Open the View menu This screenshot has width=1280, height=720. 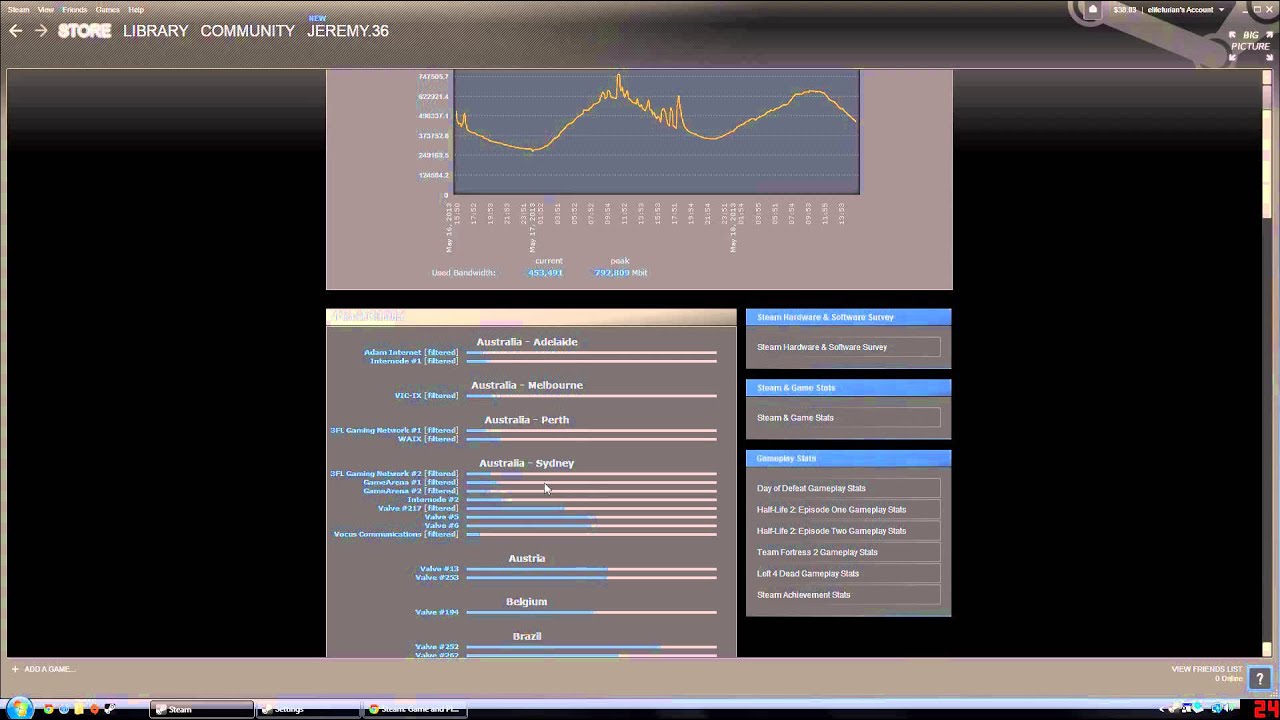tap(46, 10)
